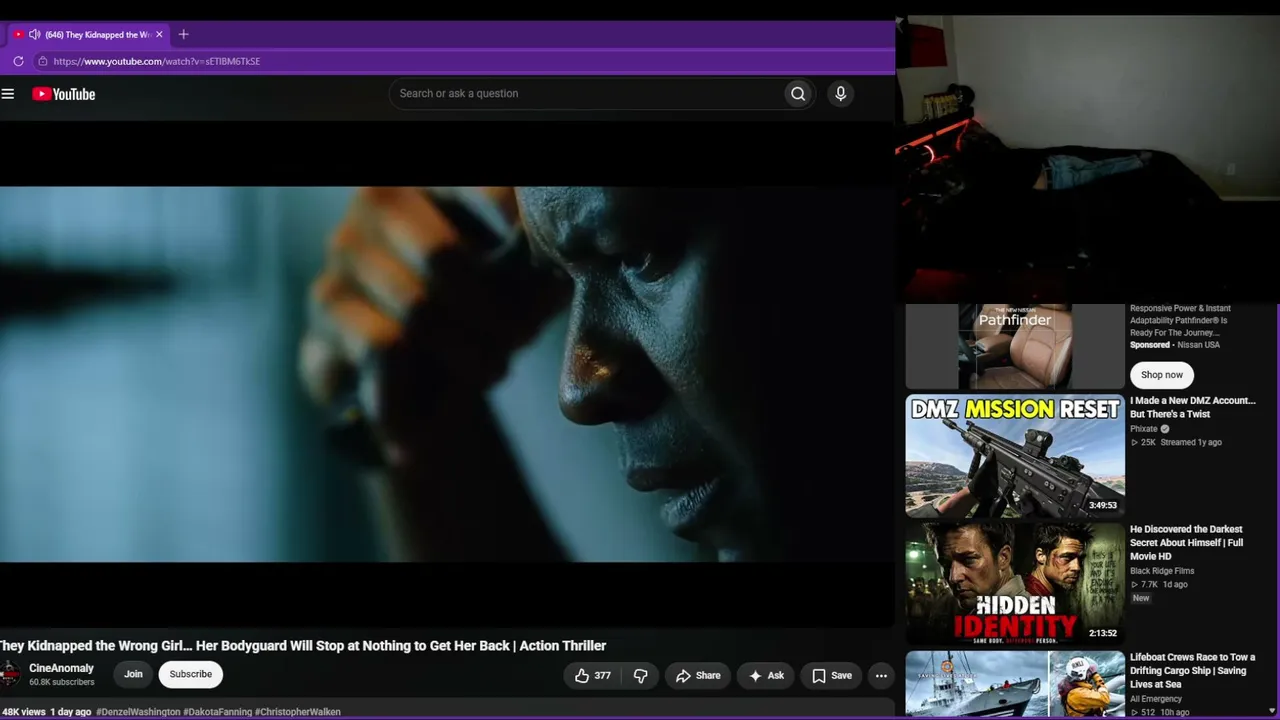Image resolution: width=1280 pixels, height=720 pixels.
Task: Close the 'They Kidnapped the W...' browser tab
Action: [x=159, y=35]
